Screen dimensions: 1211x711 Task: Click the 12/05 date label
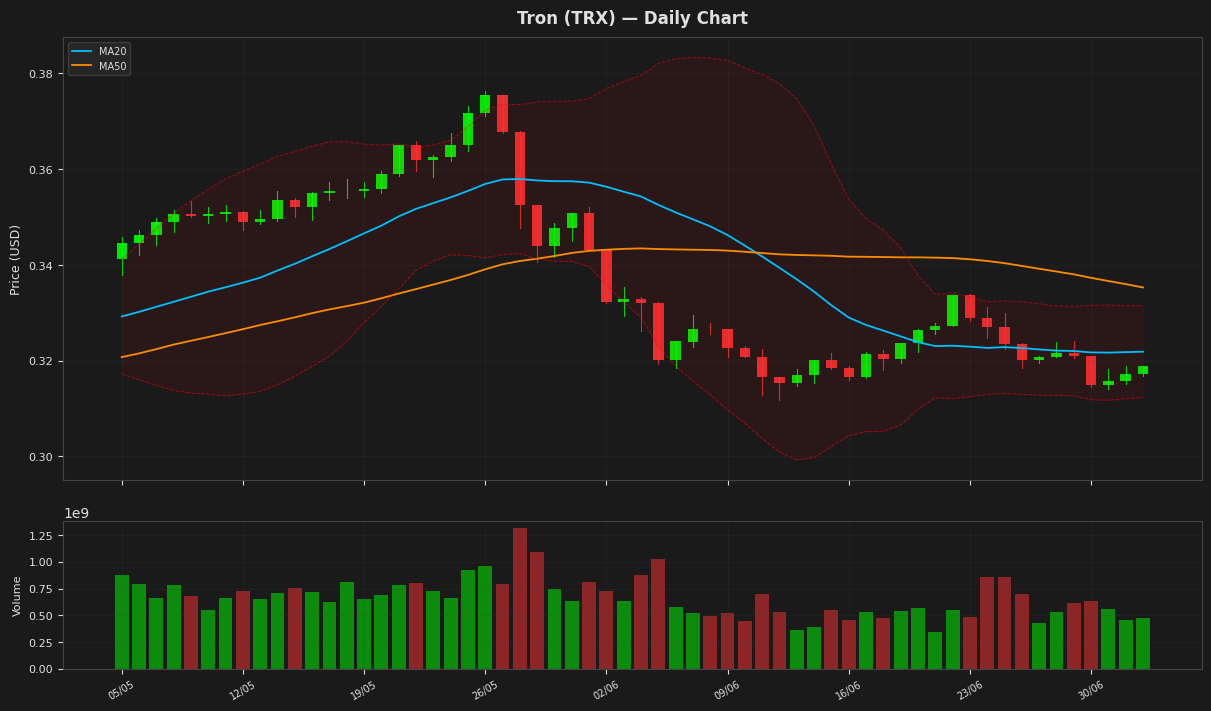[x=243, y=690]
